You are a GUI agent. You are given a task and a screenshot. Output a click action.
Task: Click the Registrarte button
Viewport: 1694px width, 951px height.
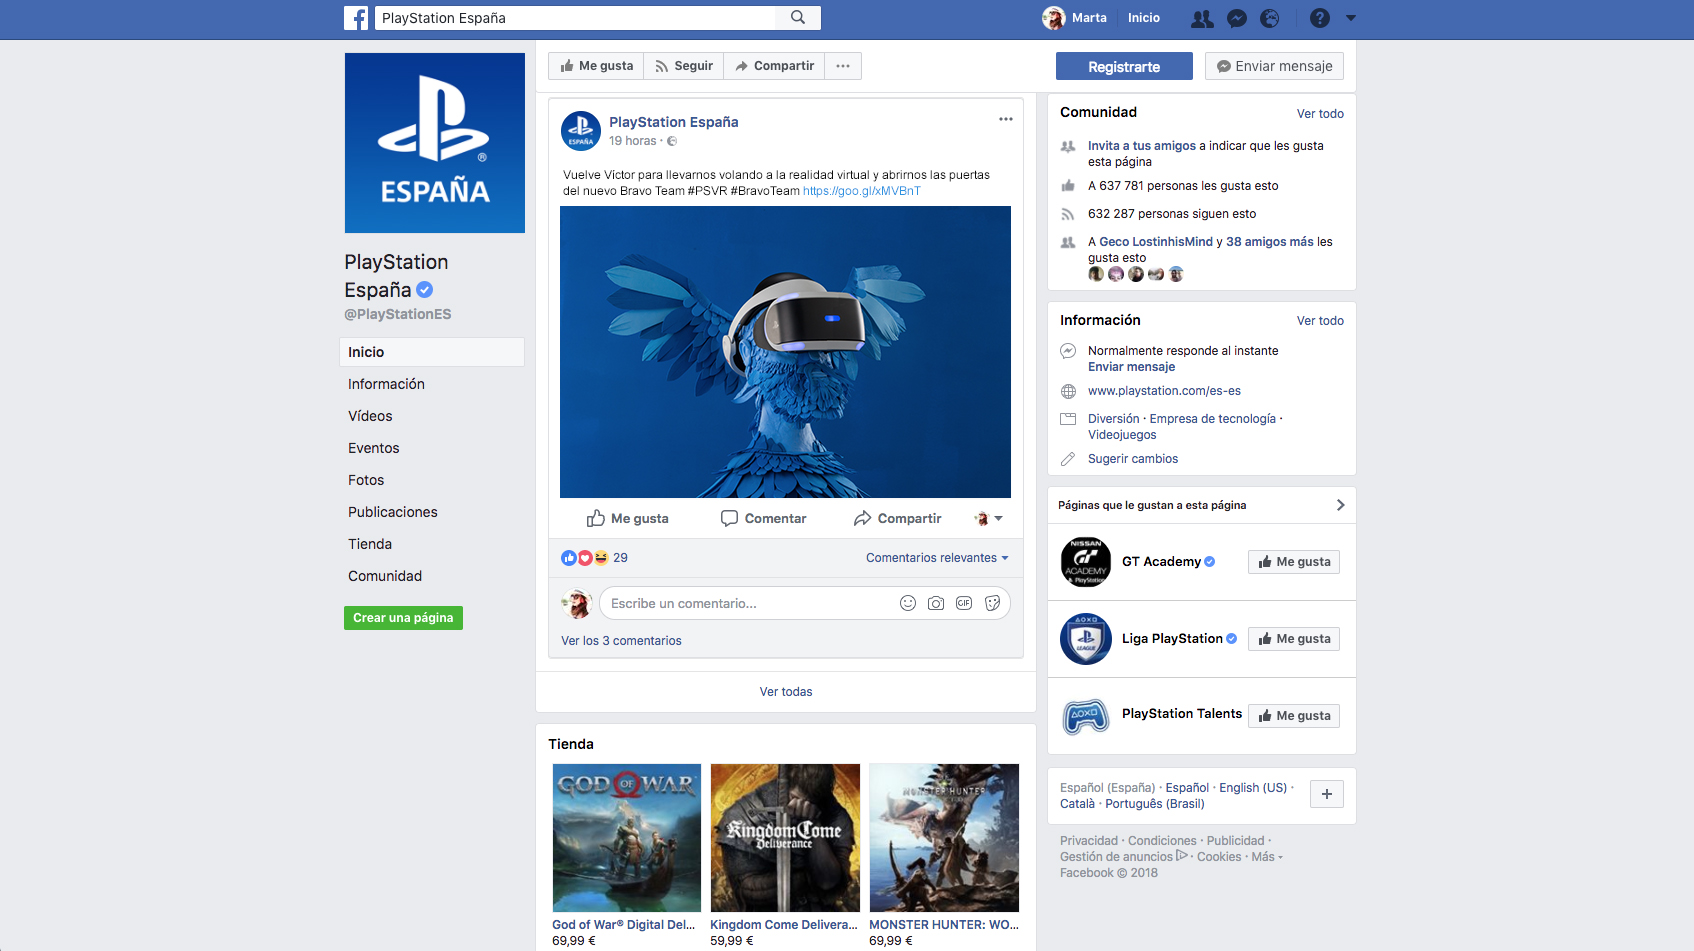click(1124, 66)
